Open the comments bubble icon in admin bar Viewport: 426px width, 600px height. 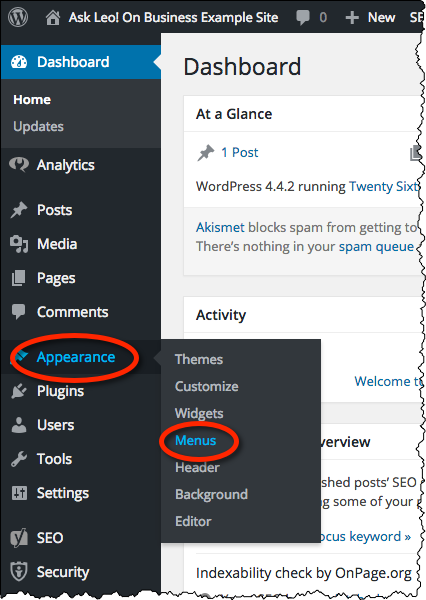[x=302, y=18]
